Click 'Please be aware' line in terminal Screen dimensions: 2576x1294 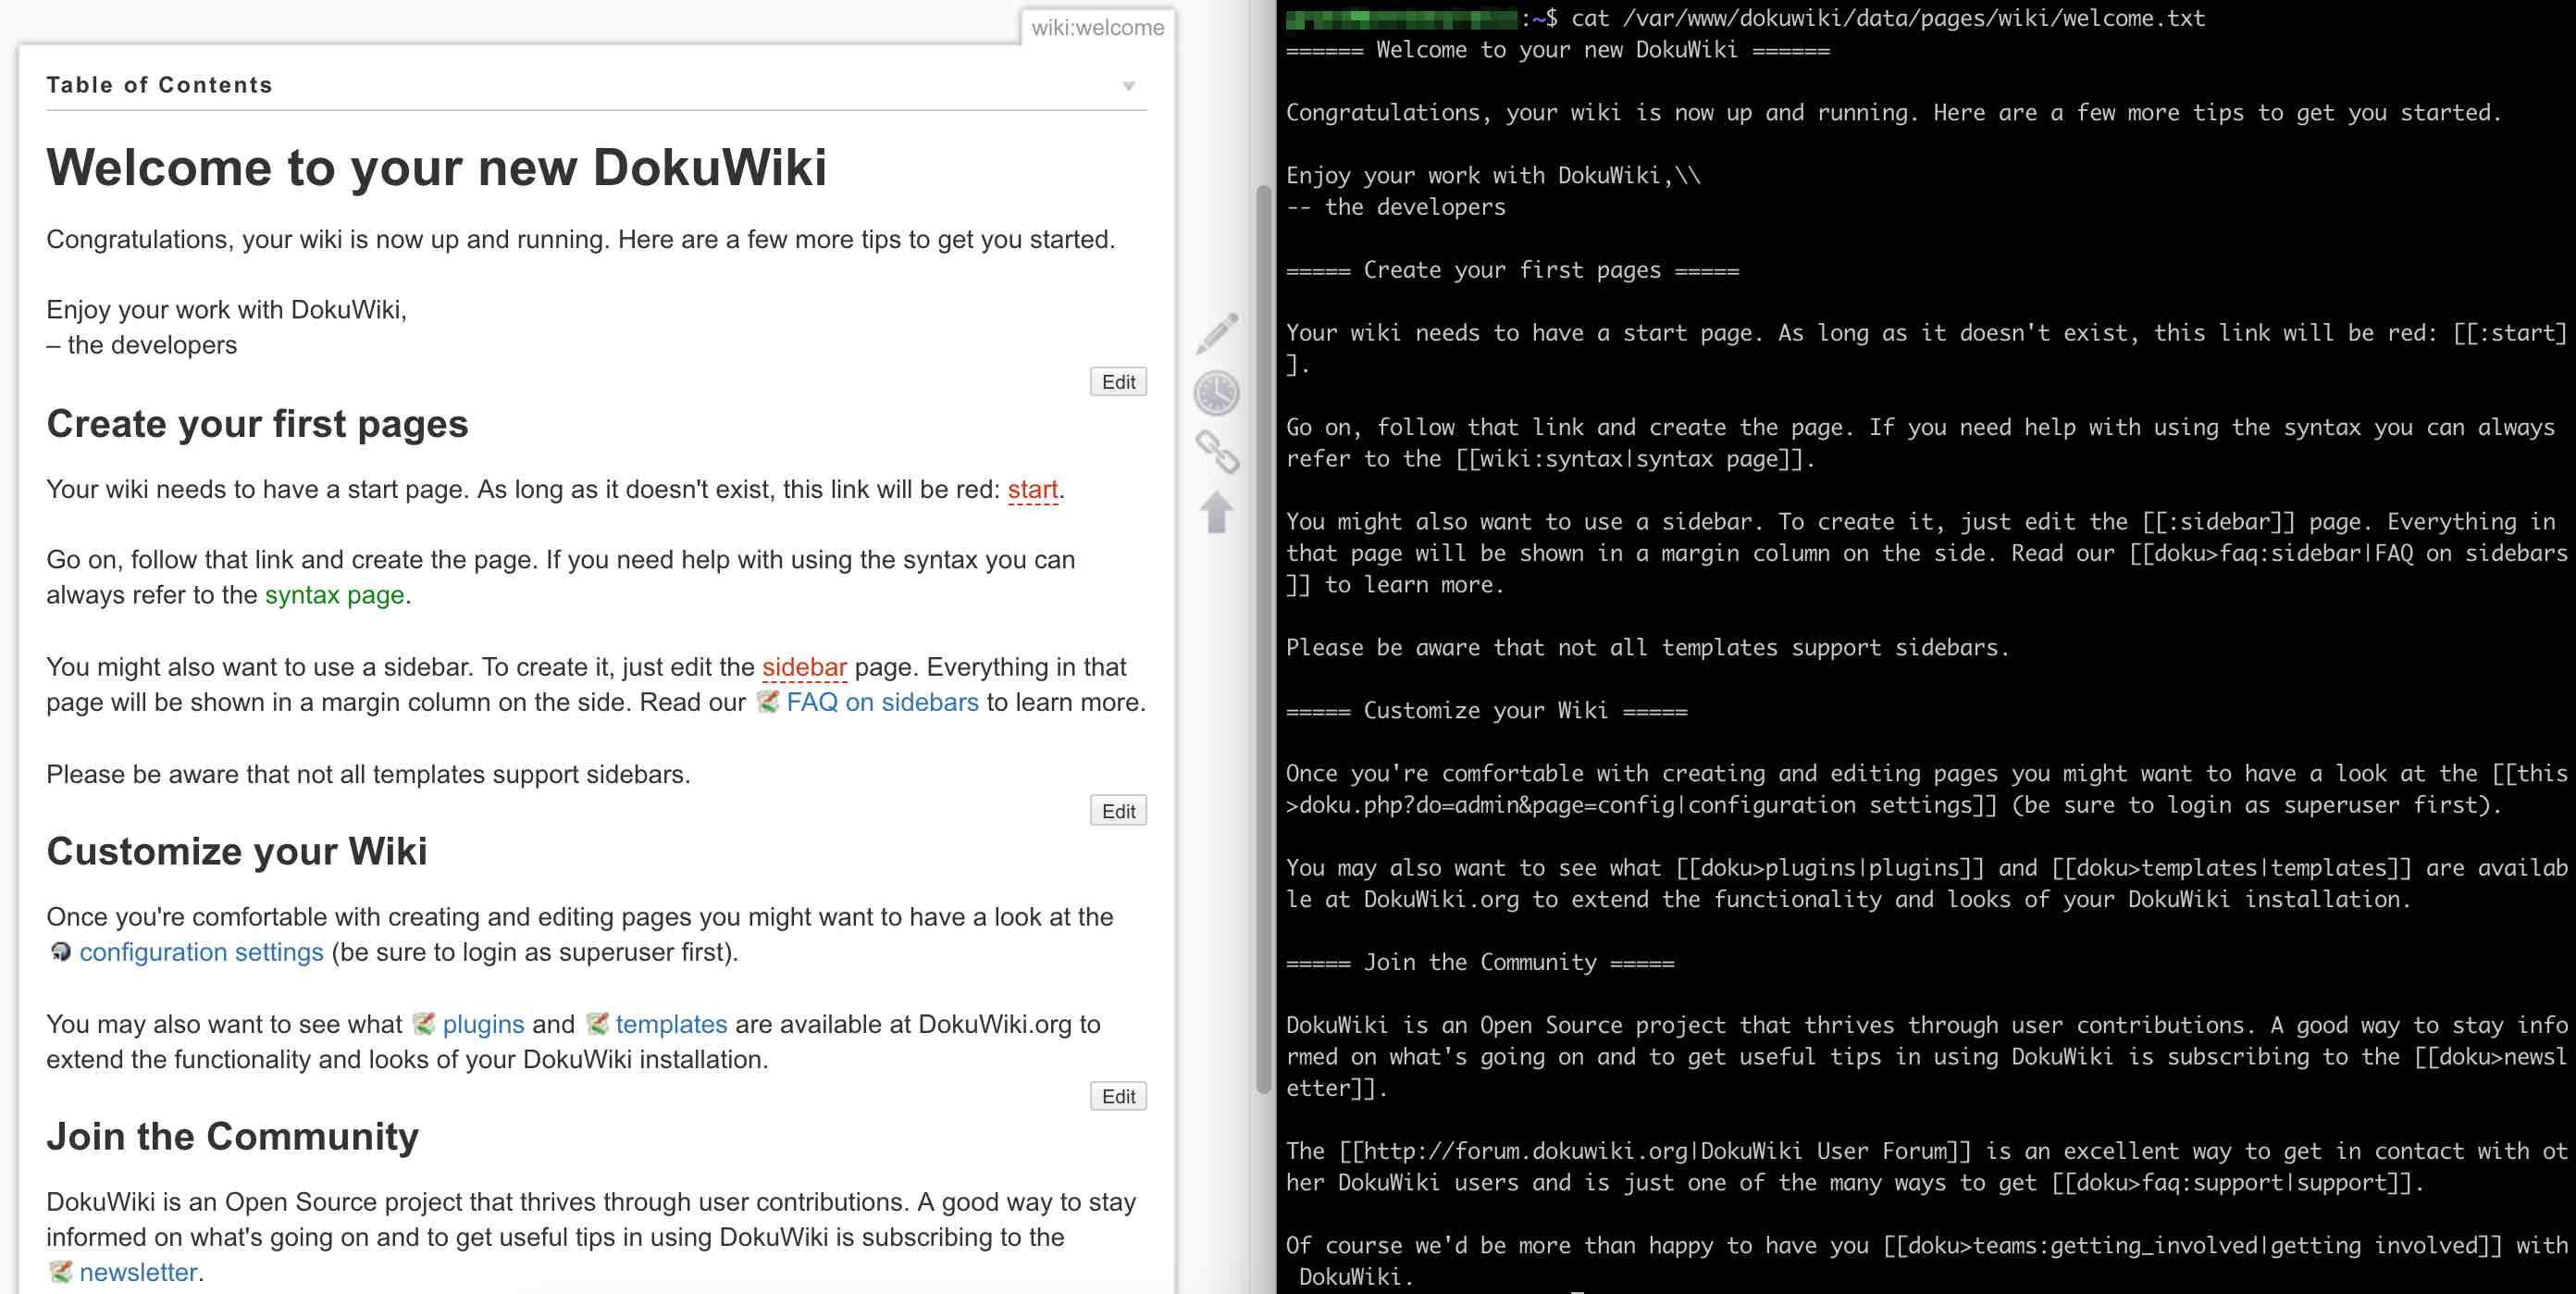[1646, 648]
